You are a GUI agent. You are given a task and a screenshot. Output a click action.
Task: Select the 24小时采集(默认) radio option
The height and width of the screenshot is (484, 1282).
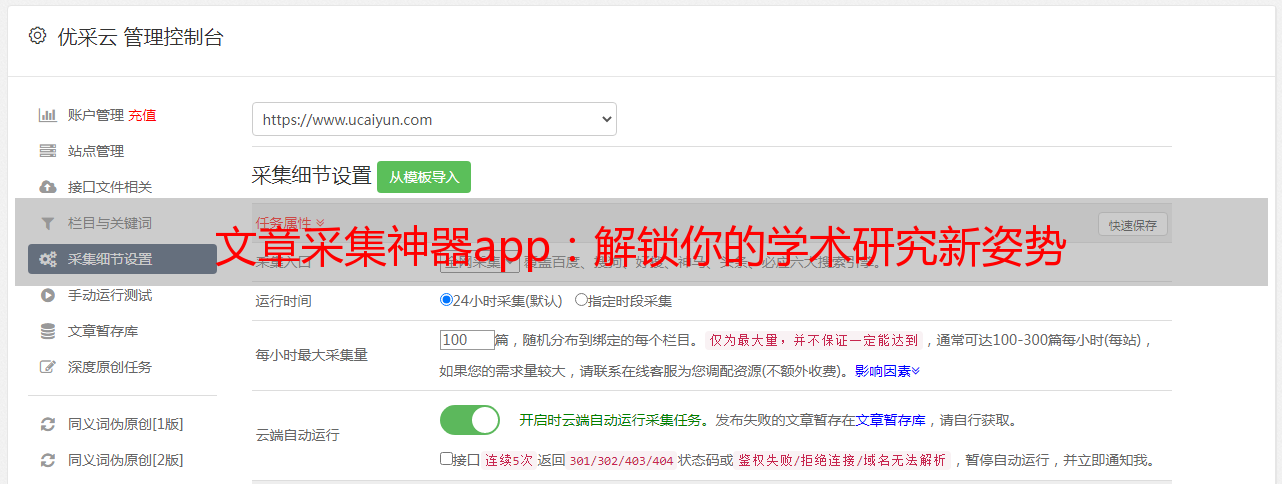[x=446, y=300]
